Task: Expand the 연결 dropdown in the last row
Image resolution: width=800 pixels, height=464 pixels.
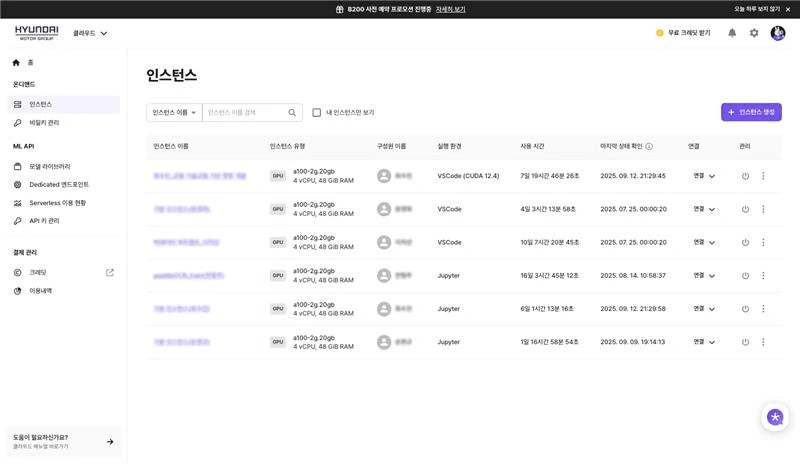Action: coord(704,342)
